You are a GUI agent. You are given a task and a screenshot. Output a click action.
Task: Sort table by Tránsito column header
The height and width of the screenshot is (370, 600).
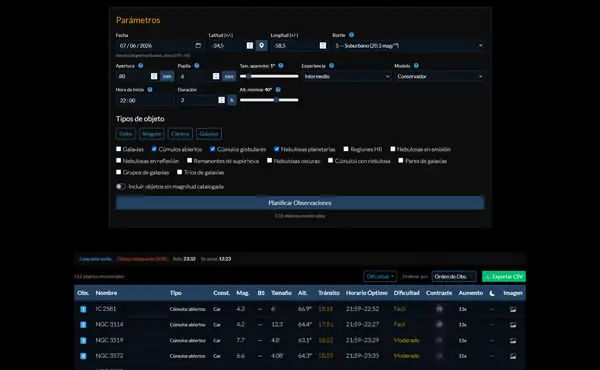[x=329, y=293]
